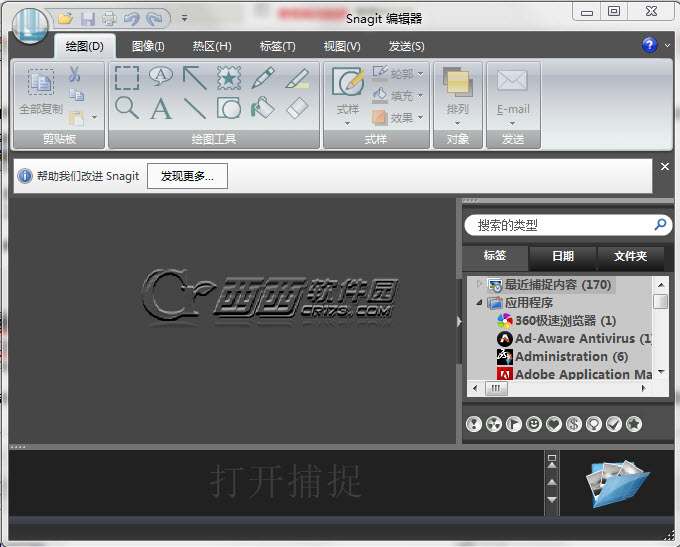Select the Zoom magnifier tool
Image resolution: width=680 pixels, height=547 pixels.
point(127,108)
